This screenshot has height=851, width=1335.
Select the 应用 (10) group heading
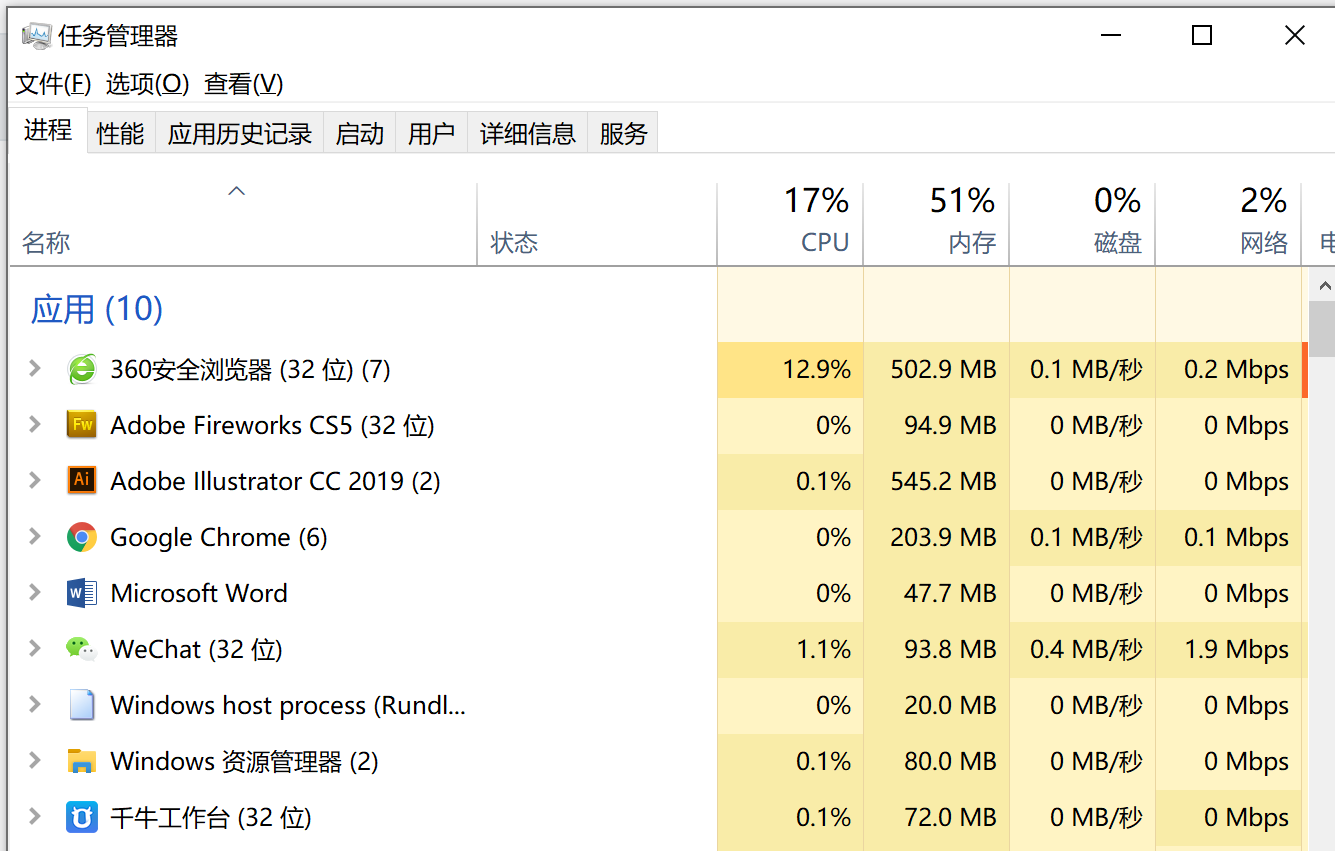(97, 309)
